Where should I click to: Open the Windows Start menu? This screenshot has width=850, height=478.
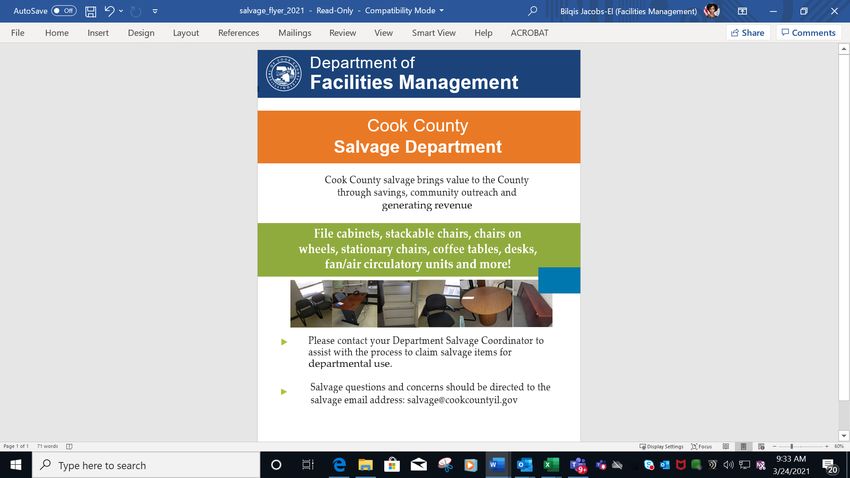16,465
